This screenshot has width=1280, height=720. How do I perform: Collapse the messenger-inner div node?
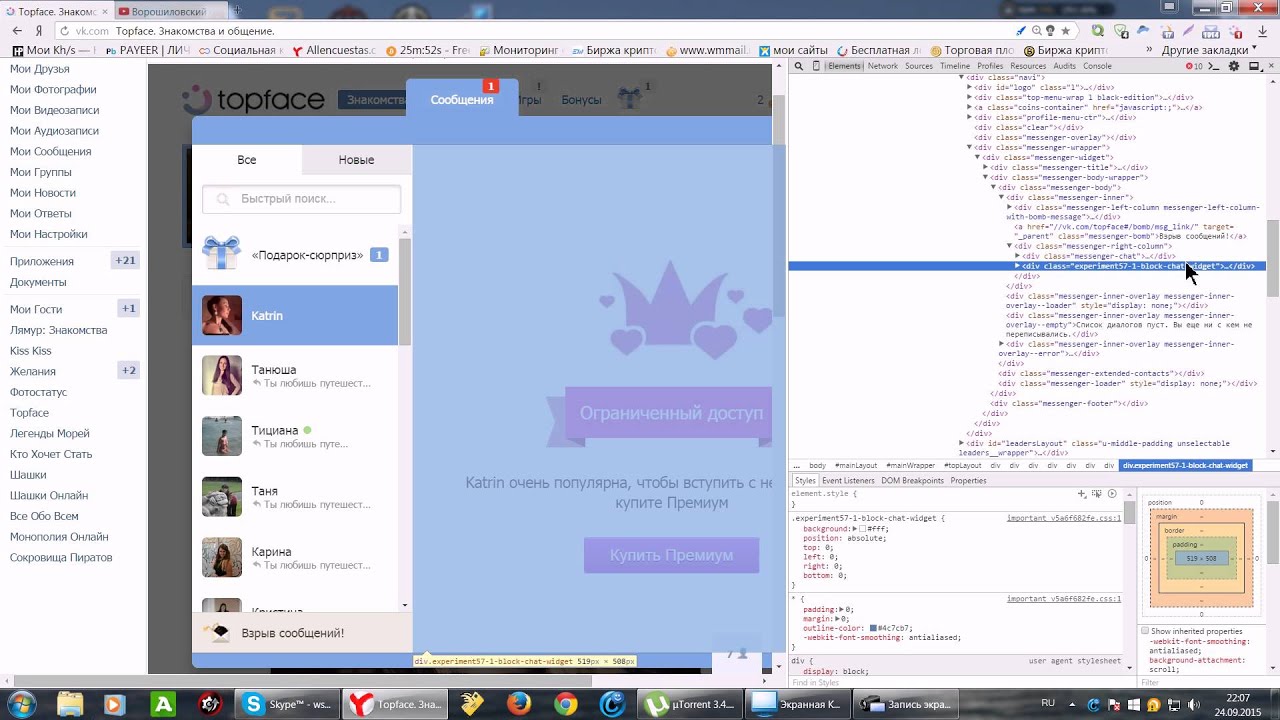pos(1001,197)
